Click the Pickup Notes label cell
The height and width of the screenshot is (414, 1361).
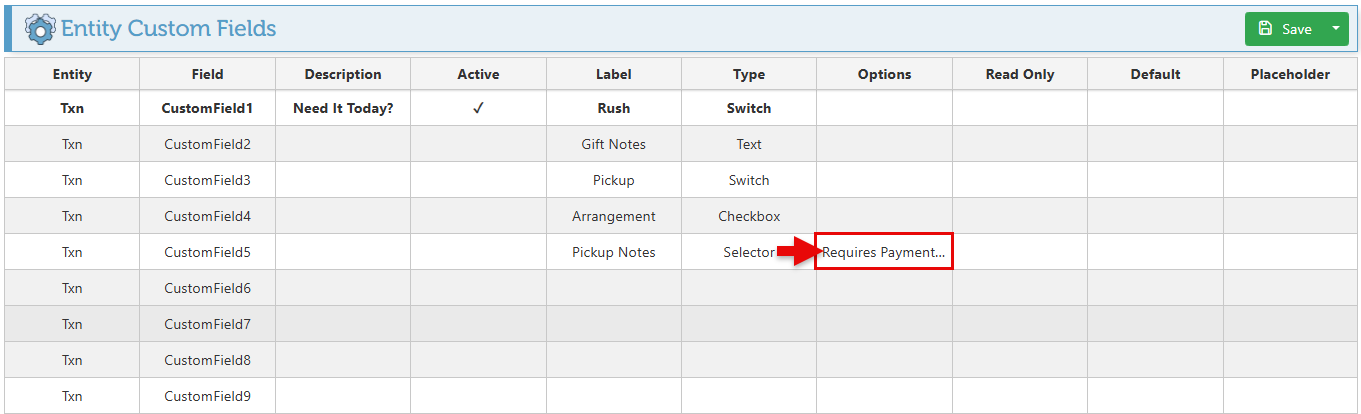click(613, 252)
